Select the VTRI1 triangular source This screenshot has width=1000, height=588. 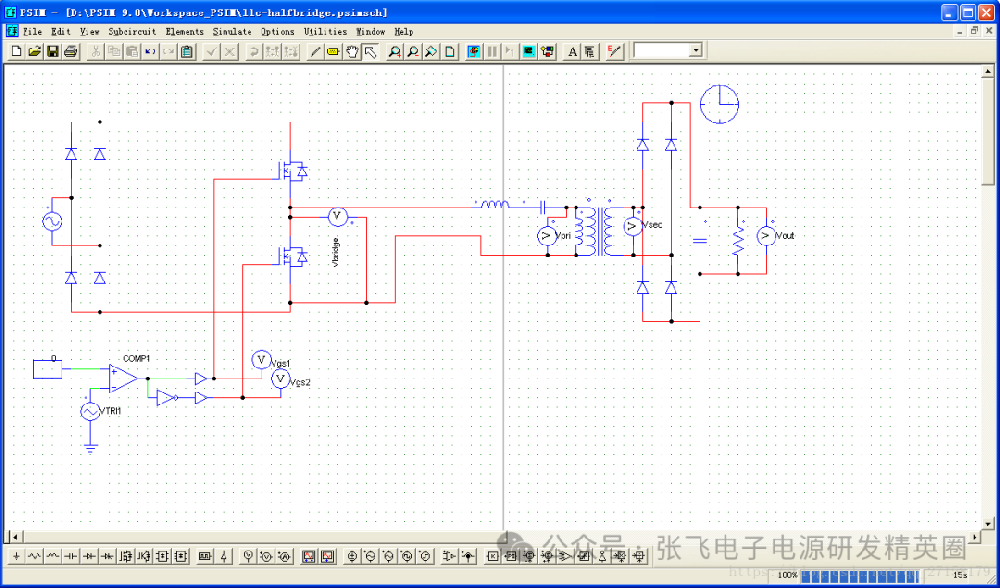90,412
